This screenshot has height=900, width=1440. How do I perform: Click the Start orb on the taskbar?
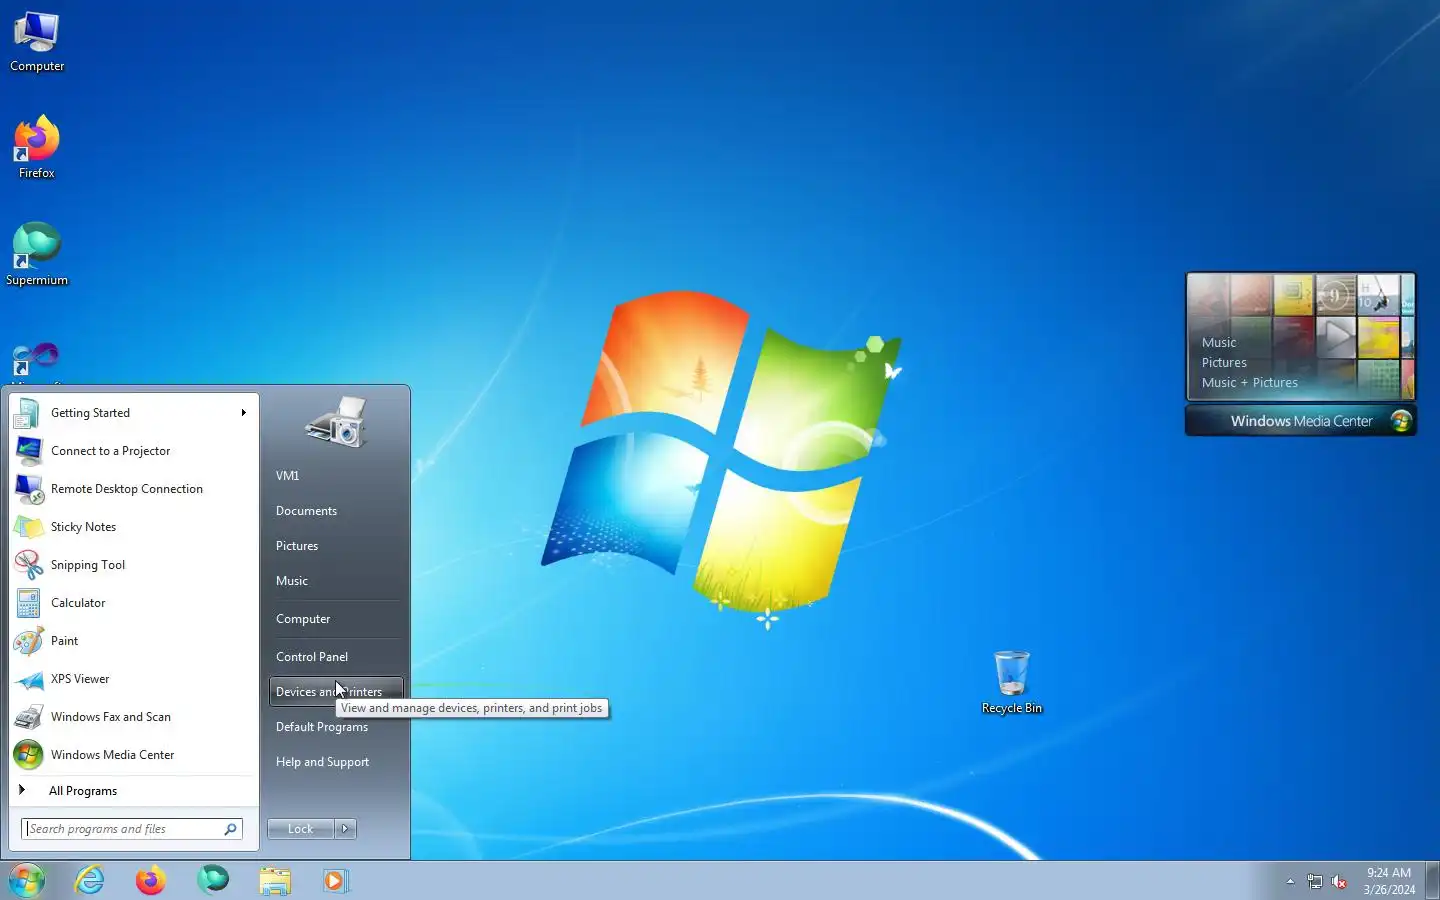[27, 881]
